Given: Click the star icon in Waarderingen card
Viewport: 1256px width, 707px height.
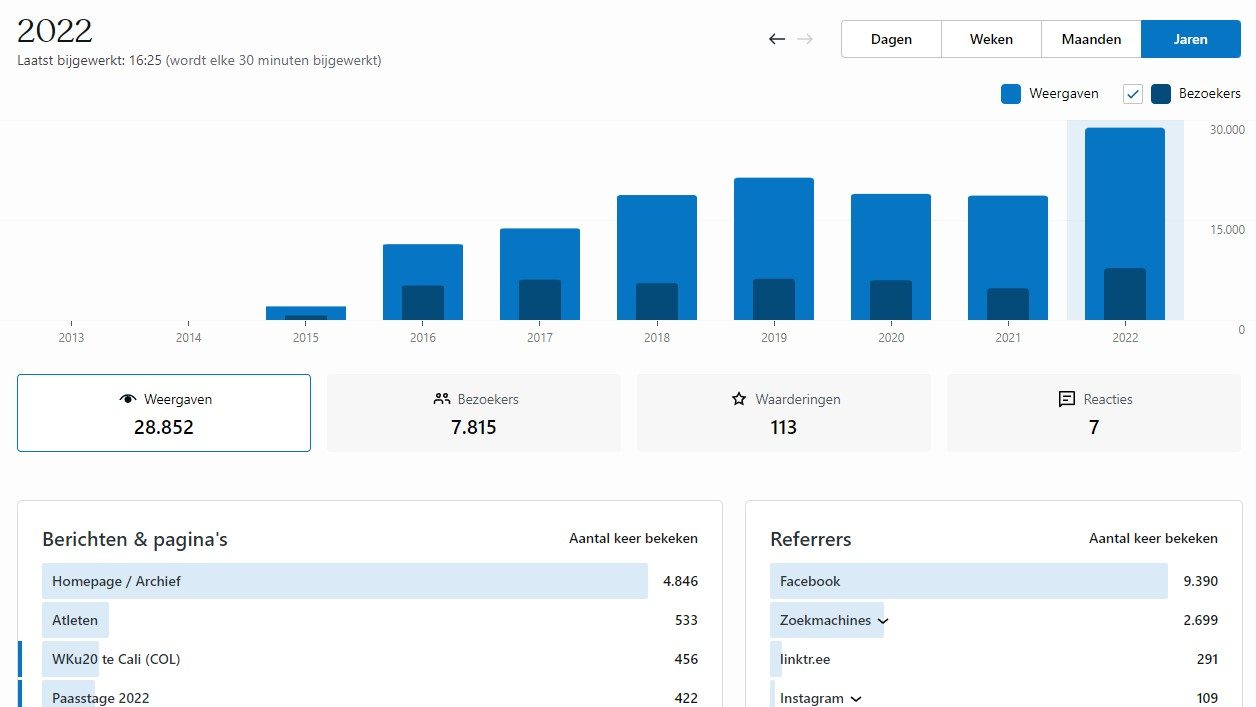Looking at the screenshot, I should click(x=739, y=399).
